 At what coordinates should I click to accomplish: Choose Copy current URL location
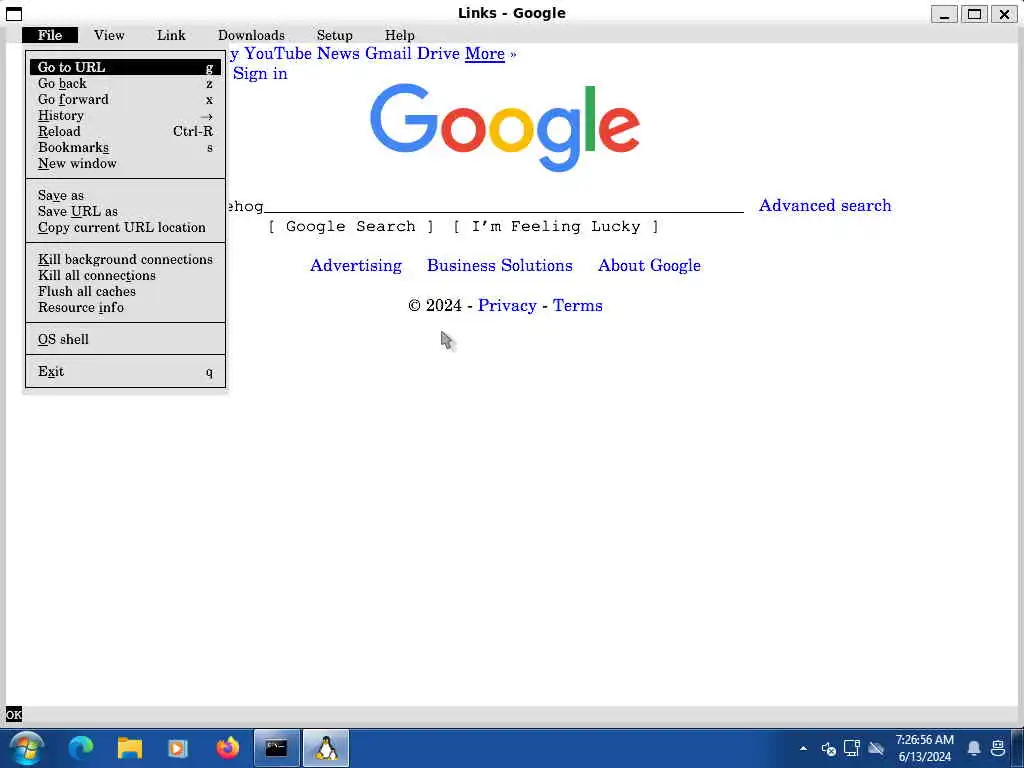125,227
